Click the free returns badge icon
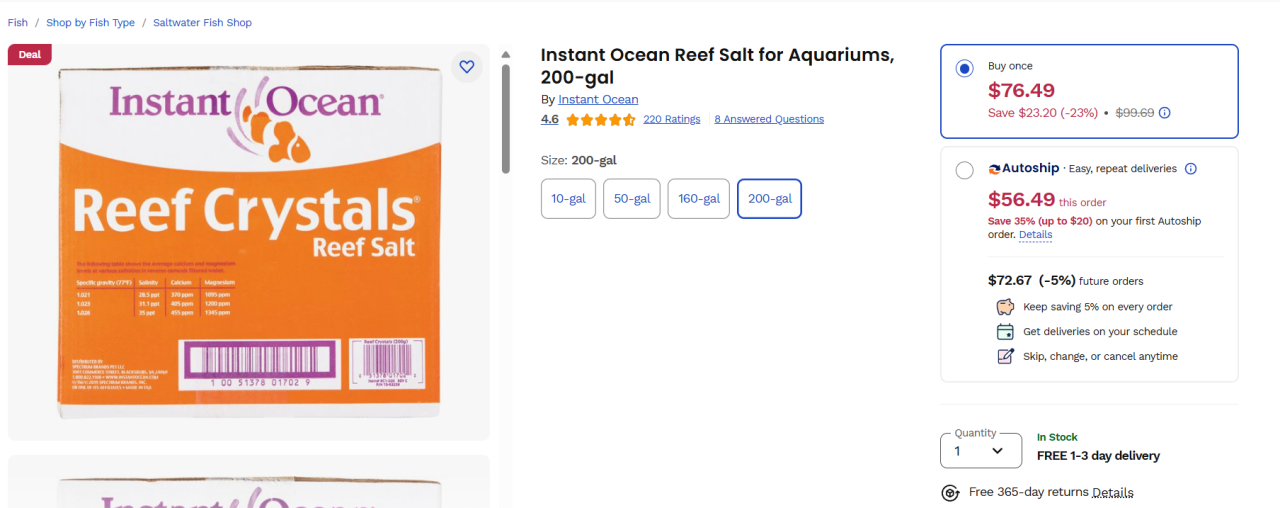Screen dimensions: 1280x508 click(951, 493)
